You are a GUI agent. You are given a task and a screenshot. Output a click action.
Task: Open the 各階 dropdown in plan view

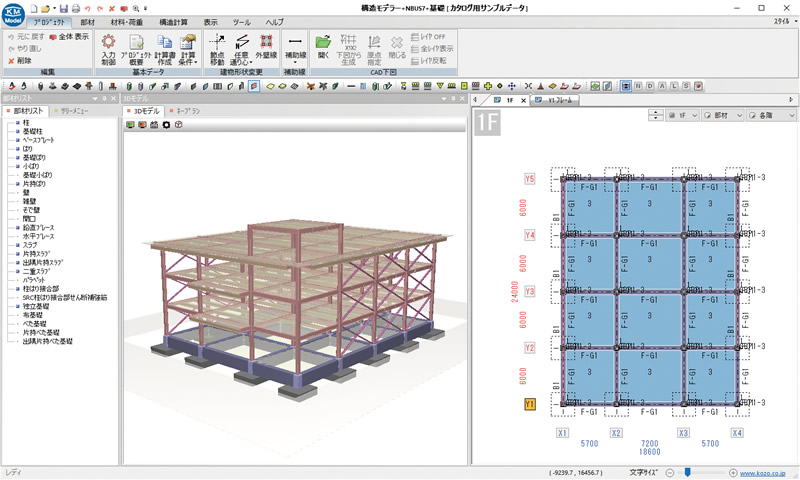pos(771,116)
